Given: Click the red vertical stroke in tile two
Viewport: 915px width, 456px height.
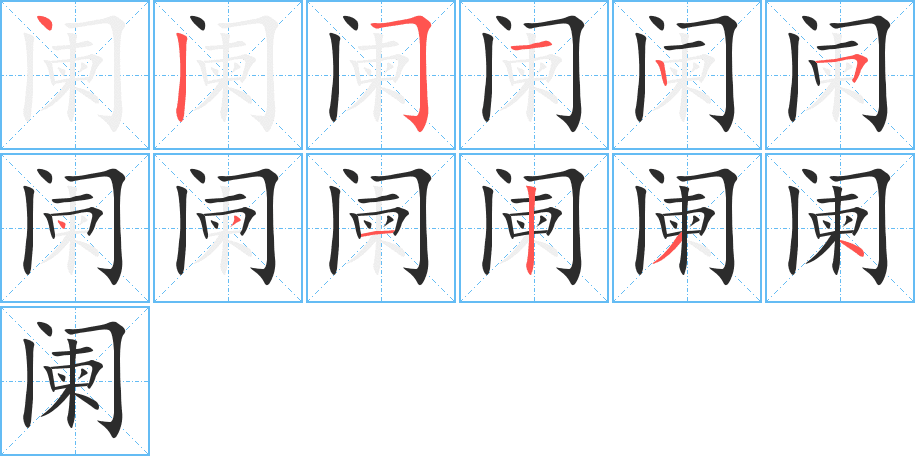Looking at the screenshot, I should [x=180, y=79].
